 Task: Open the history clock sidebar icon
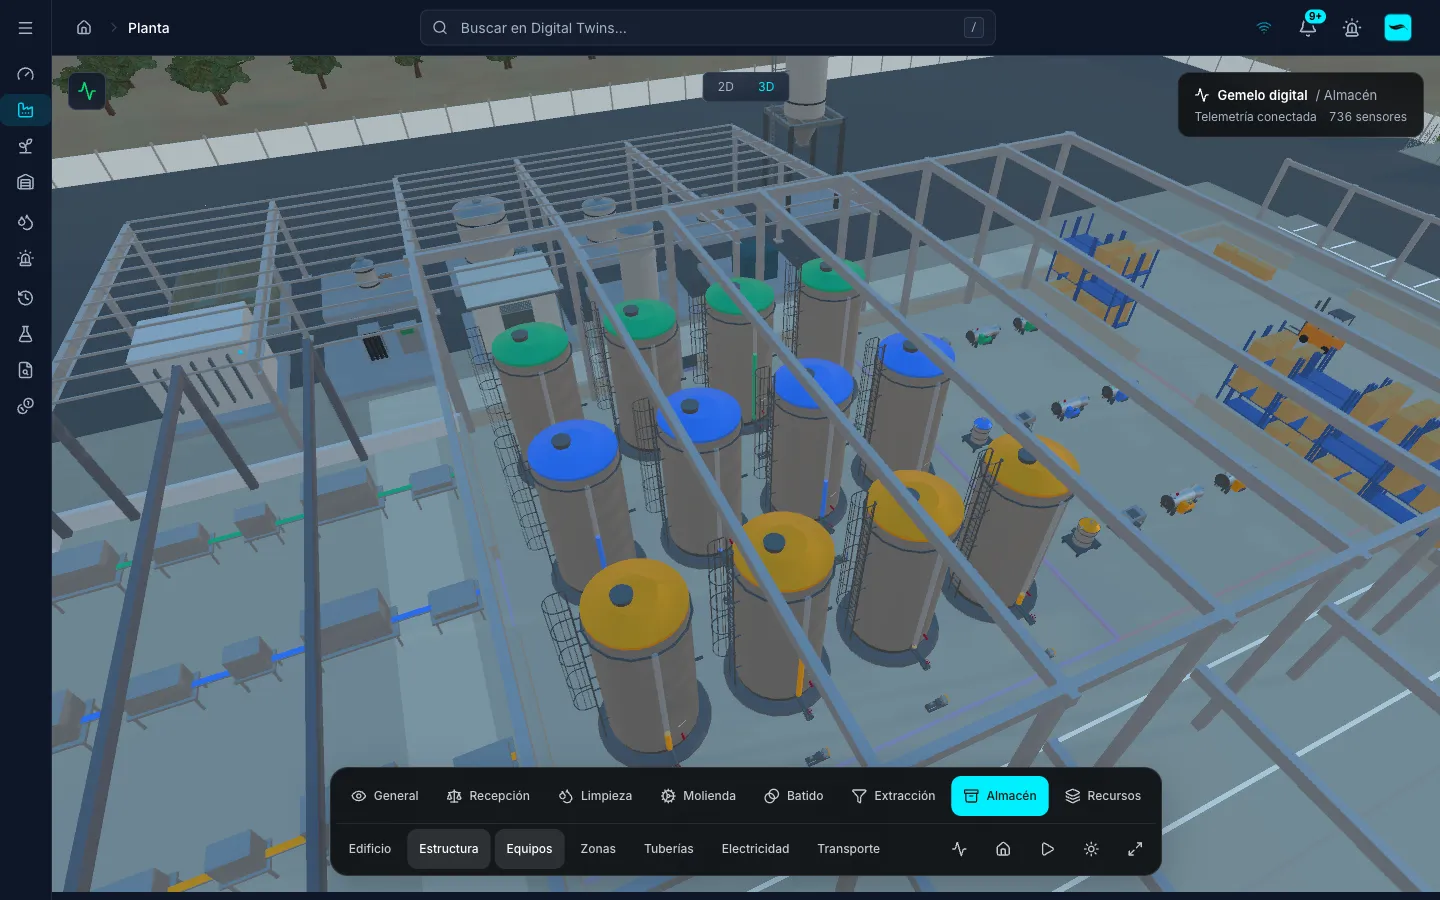pyautogui.click(x=26, y=298)
